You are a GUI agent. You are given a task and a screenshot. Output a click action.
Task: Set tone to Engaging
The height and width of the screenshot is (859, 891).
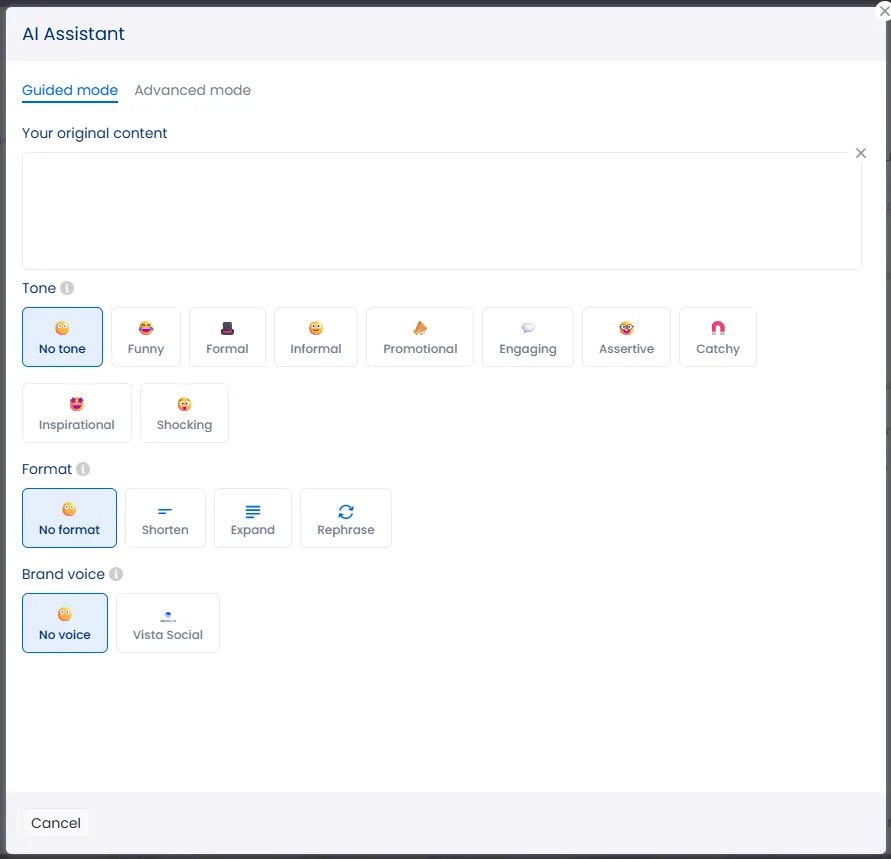(x=528, y=337)
